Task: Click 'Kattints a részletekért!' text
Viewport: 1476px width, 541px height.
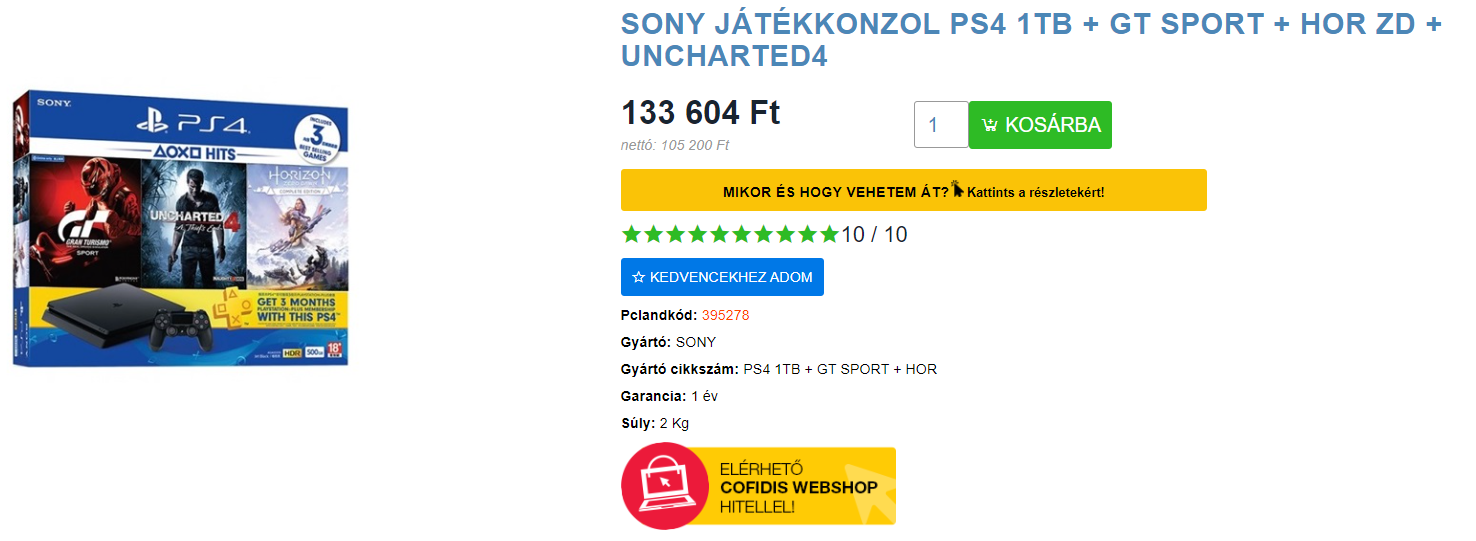Action: [1035, 191]
